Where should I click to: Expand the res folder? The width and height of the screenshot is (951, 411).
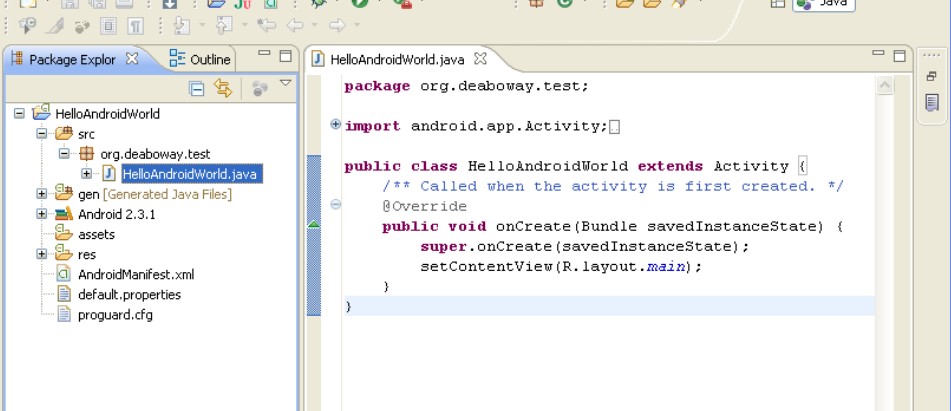41,254
